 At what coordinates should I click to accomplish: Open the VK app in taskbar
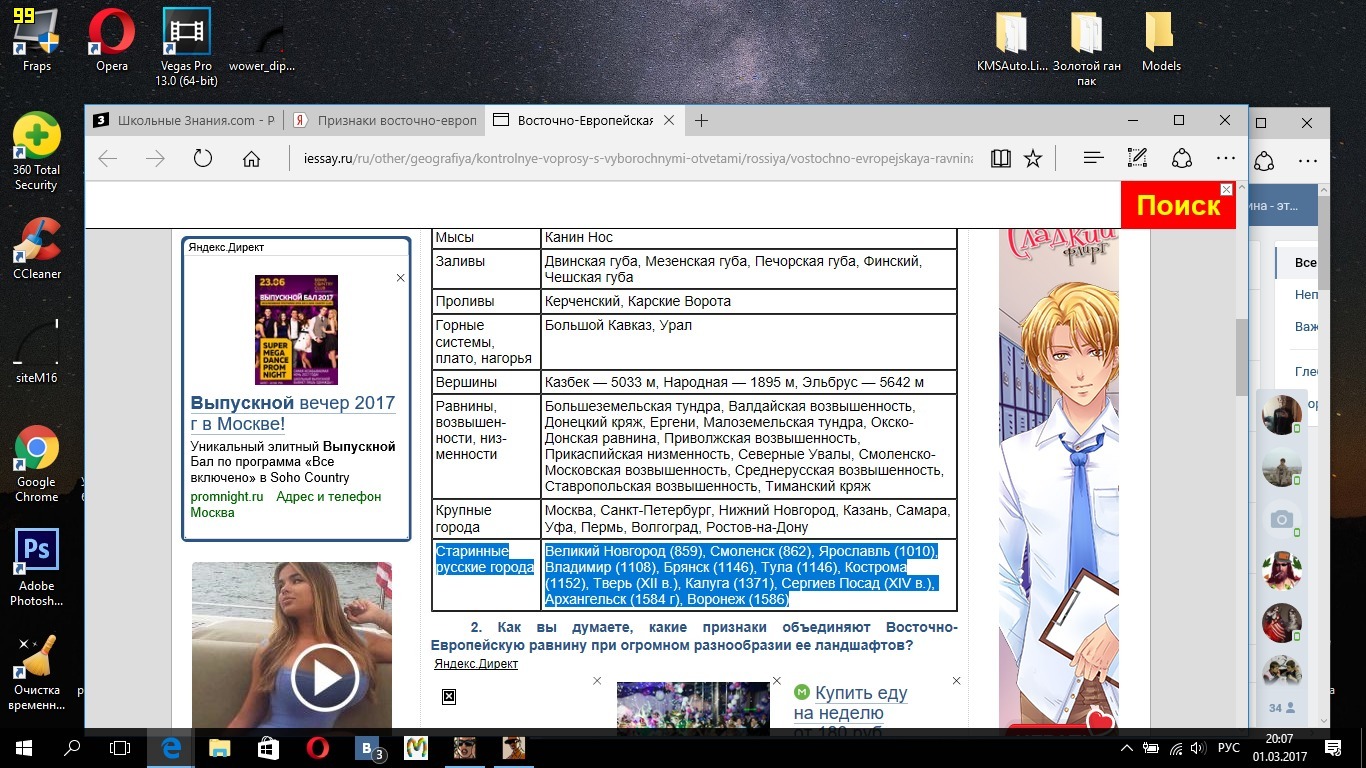[x=366, y=747]
